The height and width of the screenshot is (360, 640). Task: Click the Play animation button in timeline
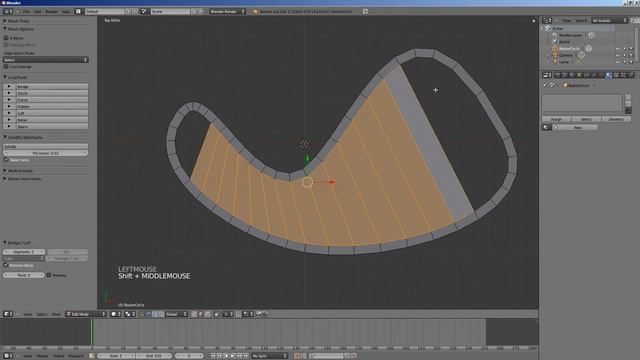(x=233, y=356)
